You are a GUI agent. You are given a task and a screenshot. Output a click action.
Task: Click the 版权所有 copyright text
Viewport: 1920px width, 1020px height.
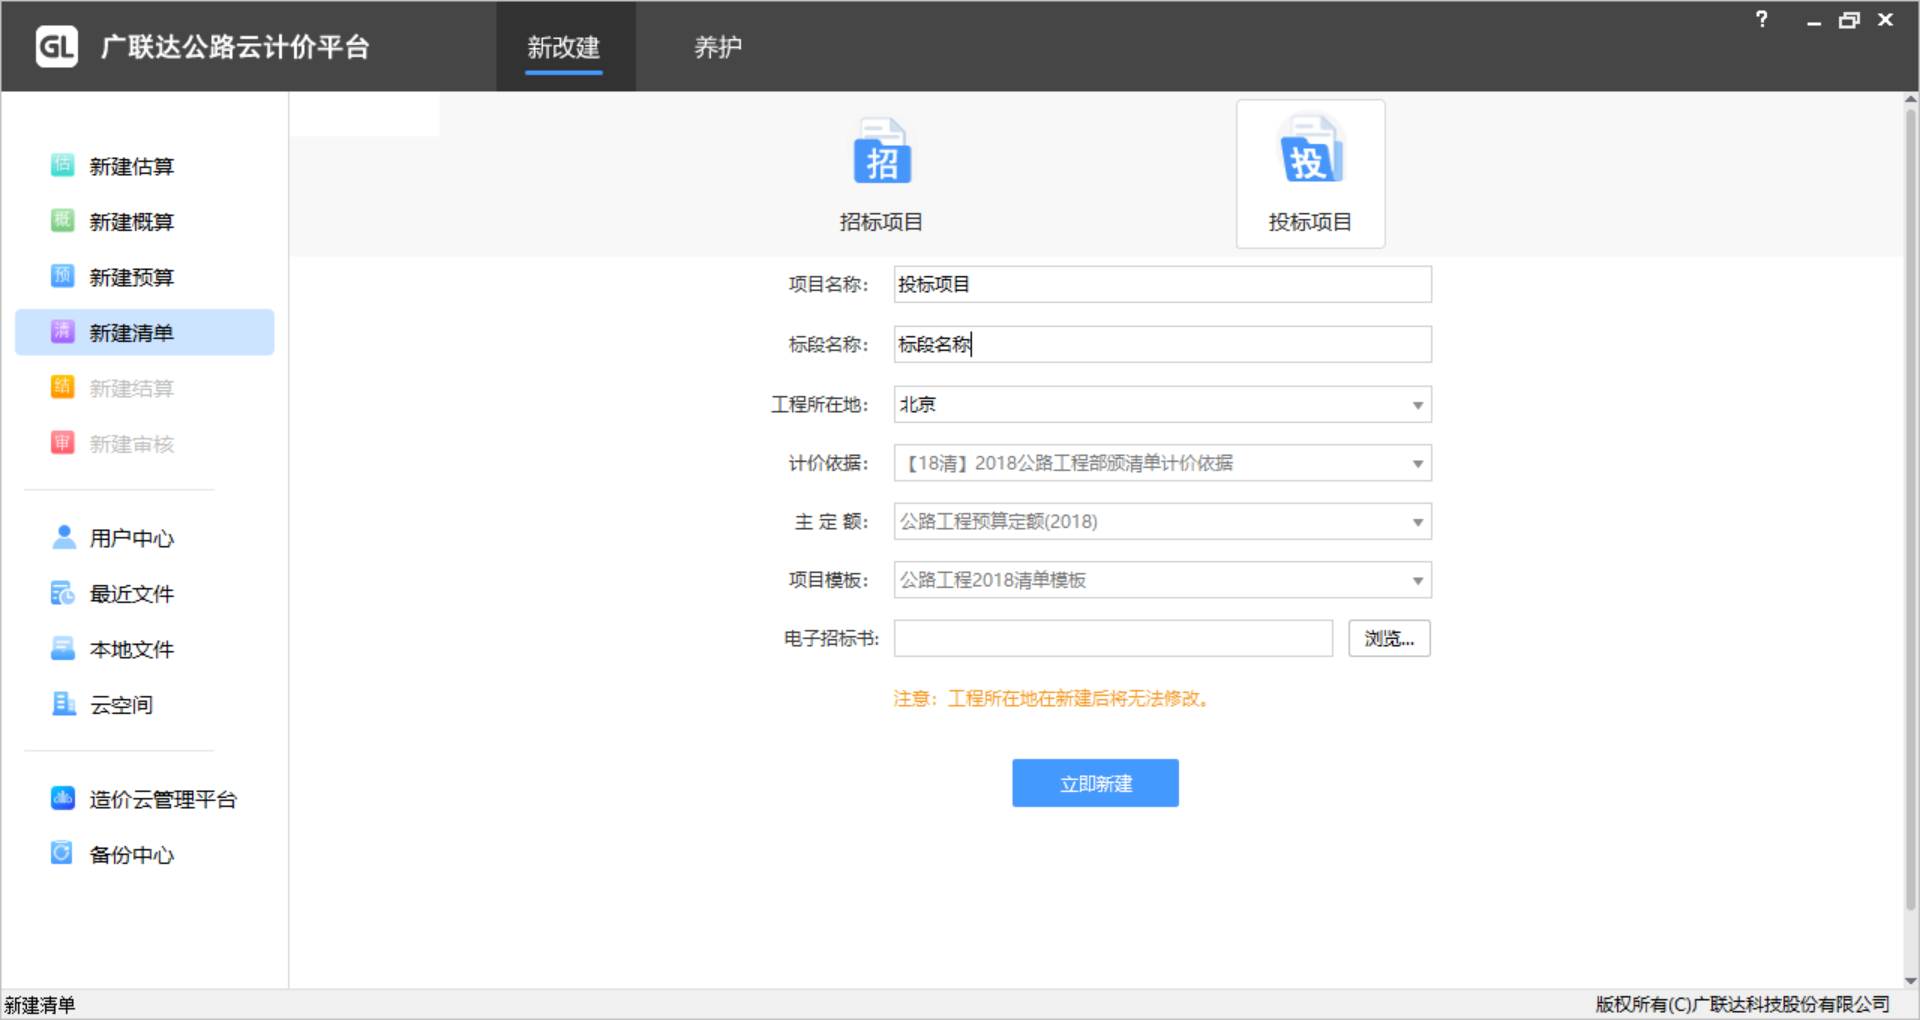(x=1742, y=1004)
